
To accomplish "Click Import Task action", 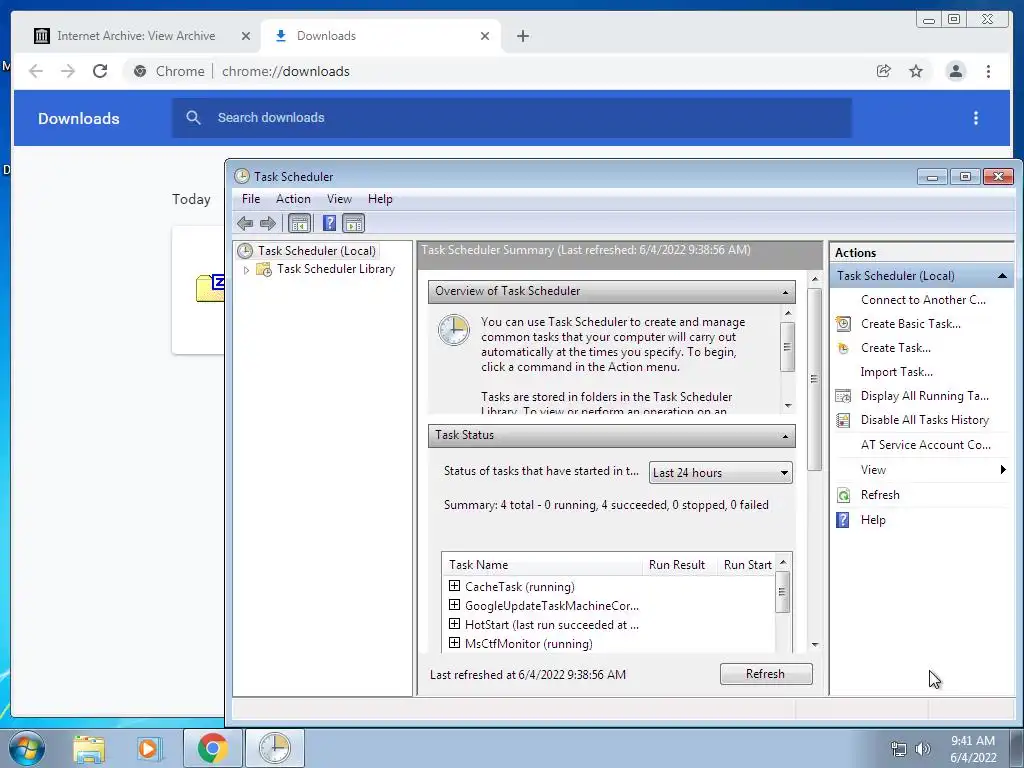I will (896, 372).
